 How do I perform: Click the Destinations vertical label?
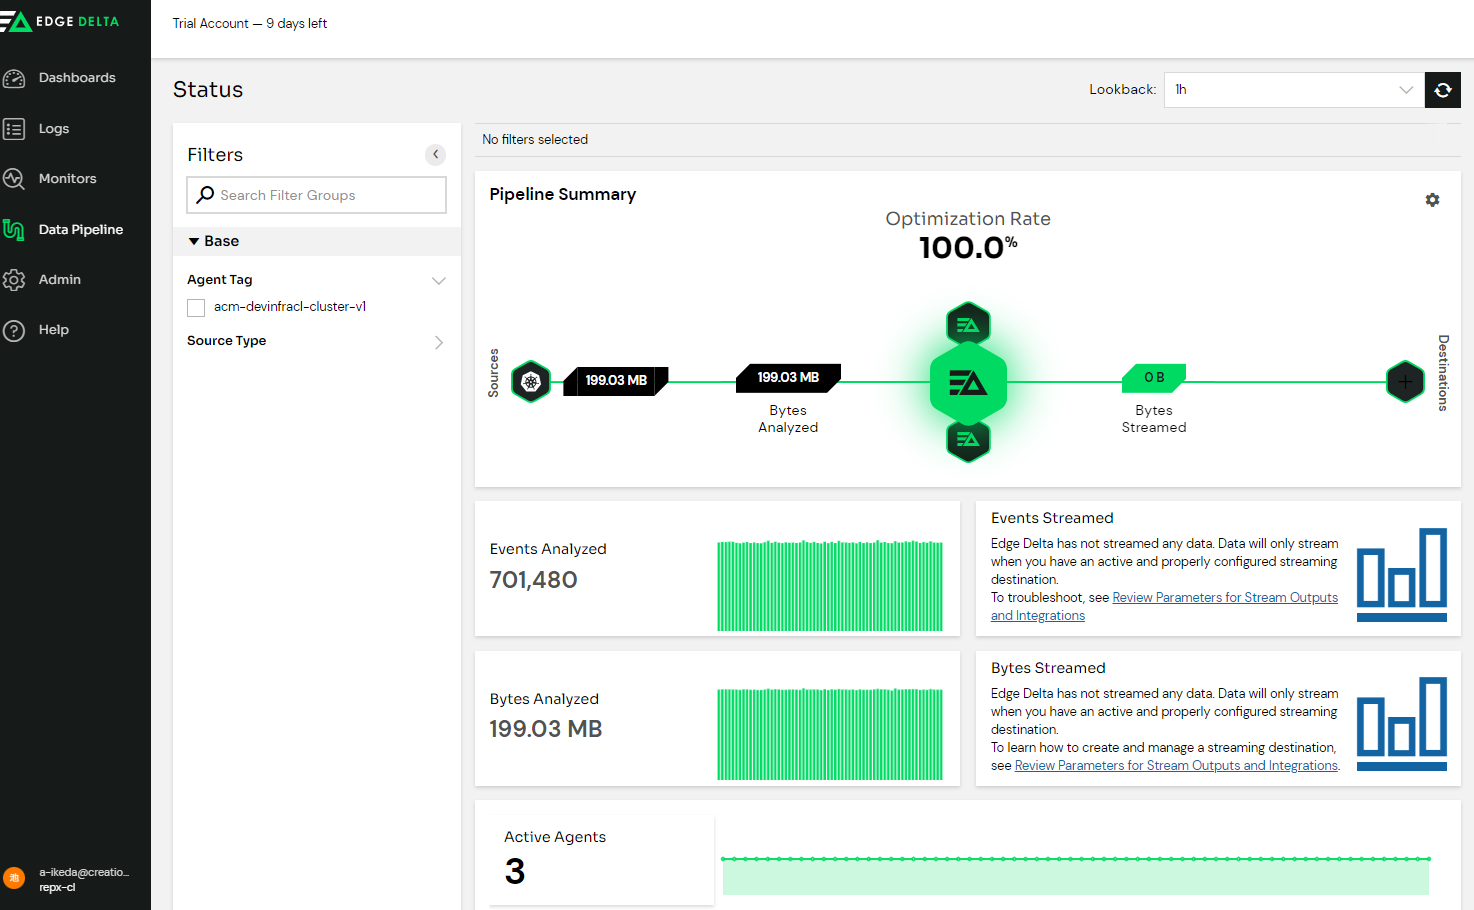[x=1443, y=373]
